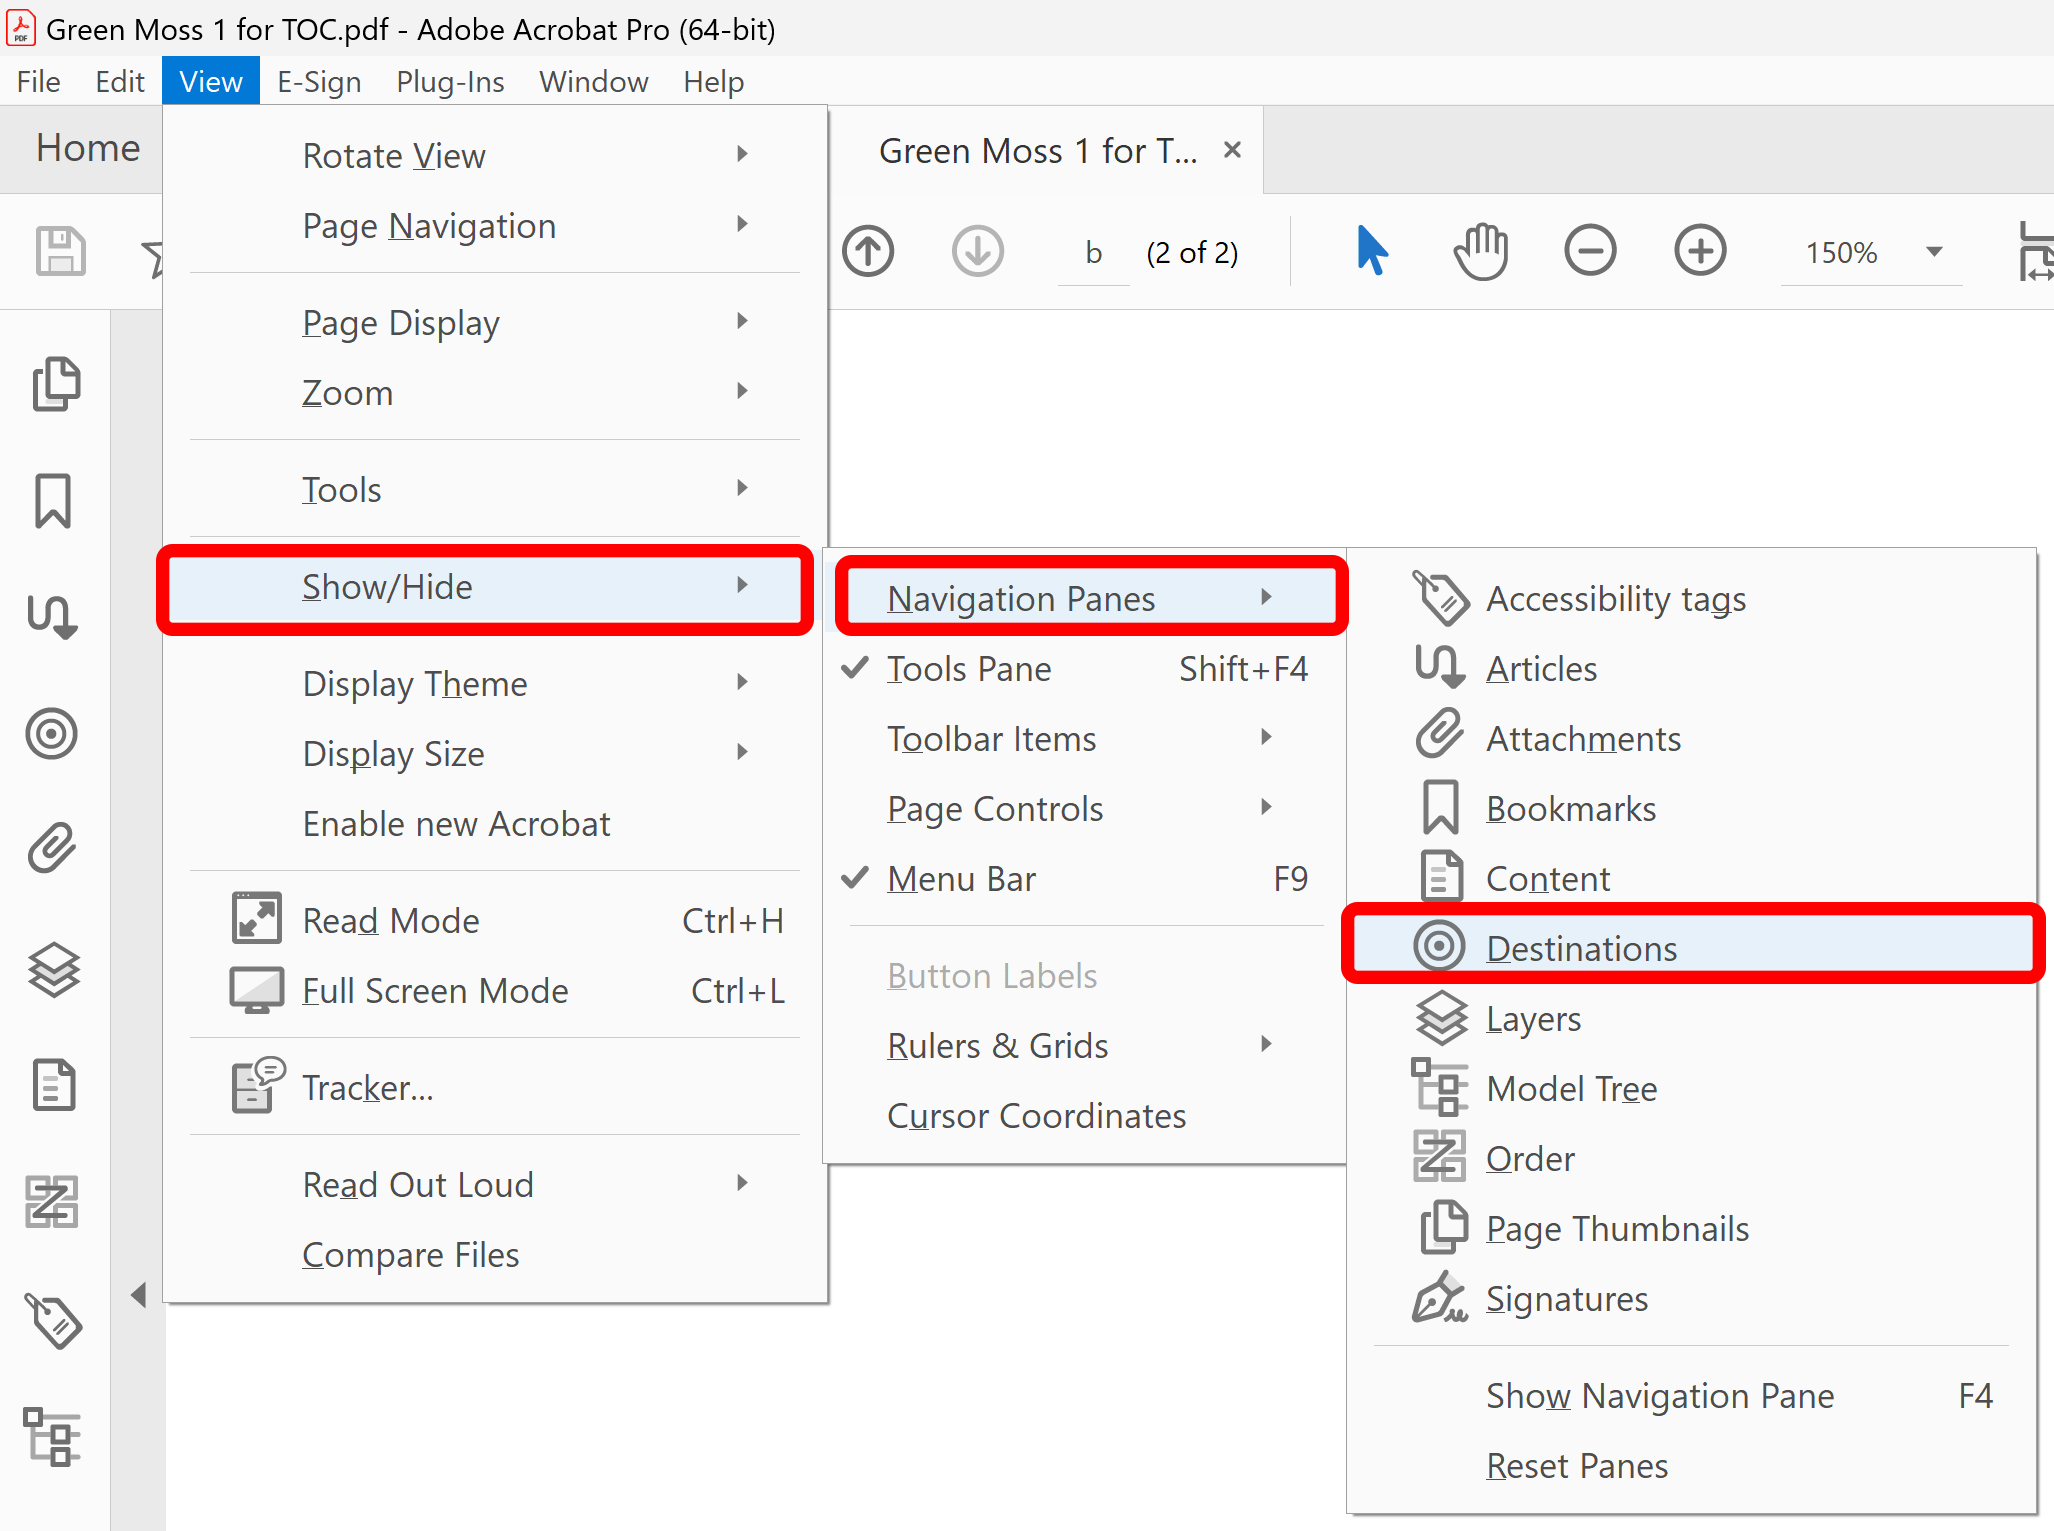Select Destinations from the navigation panes list
Image resolution: width=2054 pixels, height=1531 pixels.
pos(1580,948)
